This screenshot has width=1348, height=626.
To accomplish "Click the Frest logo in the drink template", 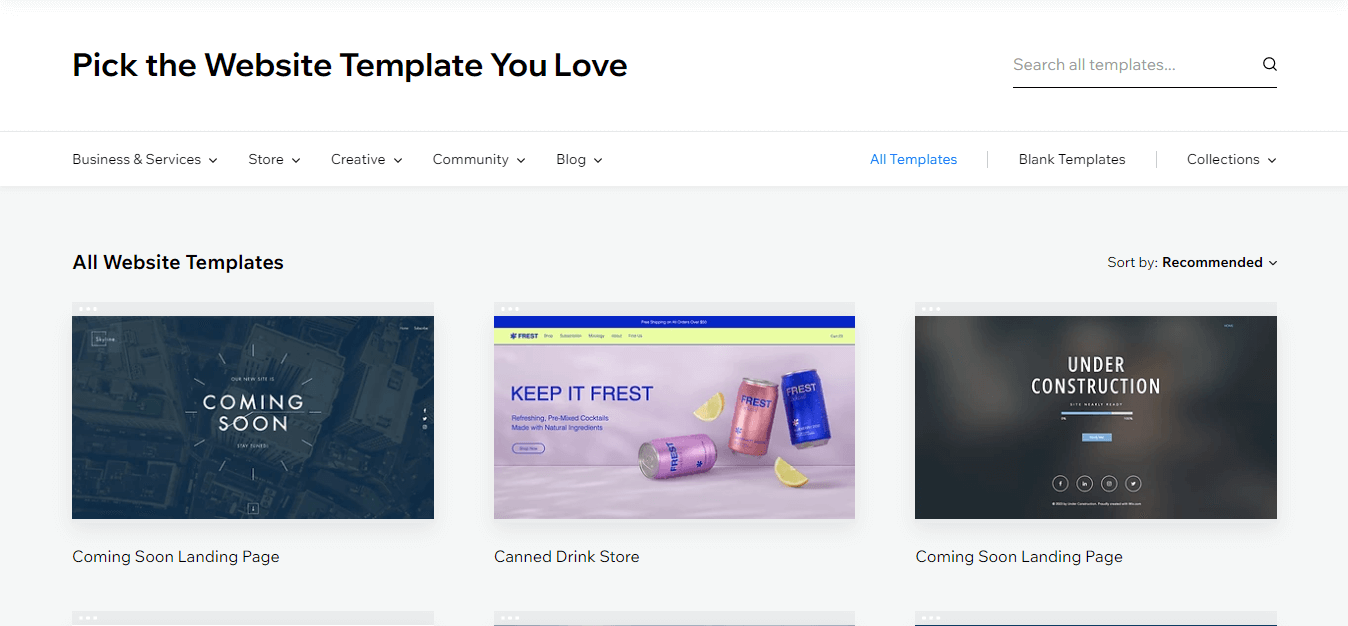I will (x=524, y=336).
